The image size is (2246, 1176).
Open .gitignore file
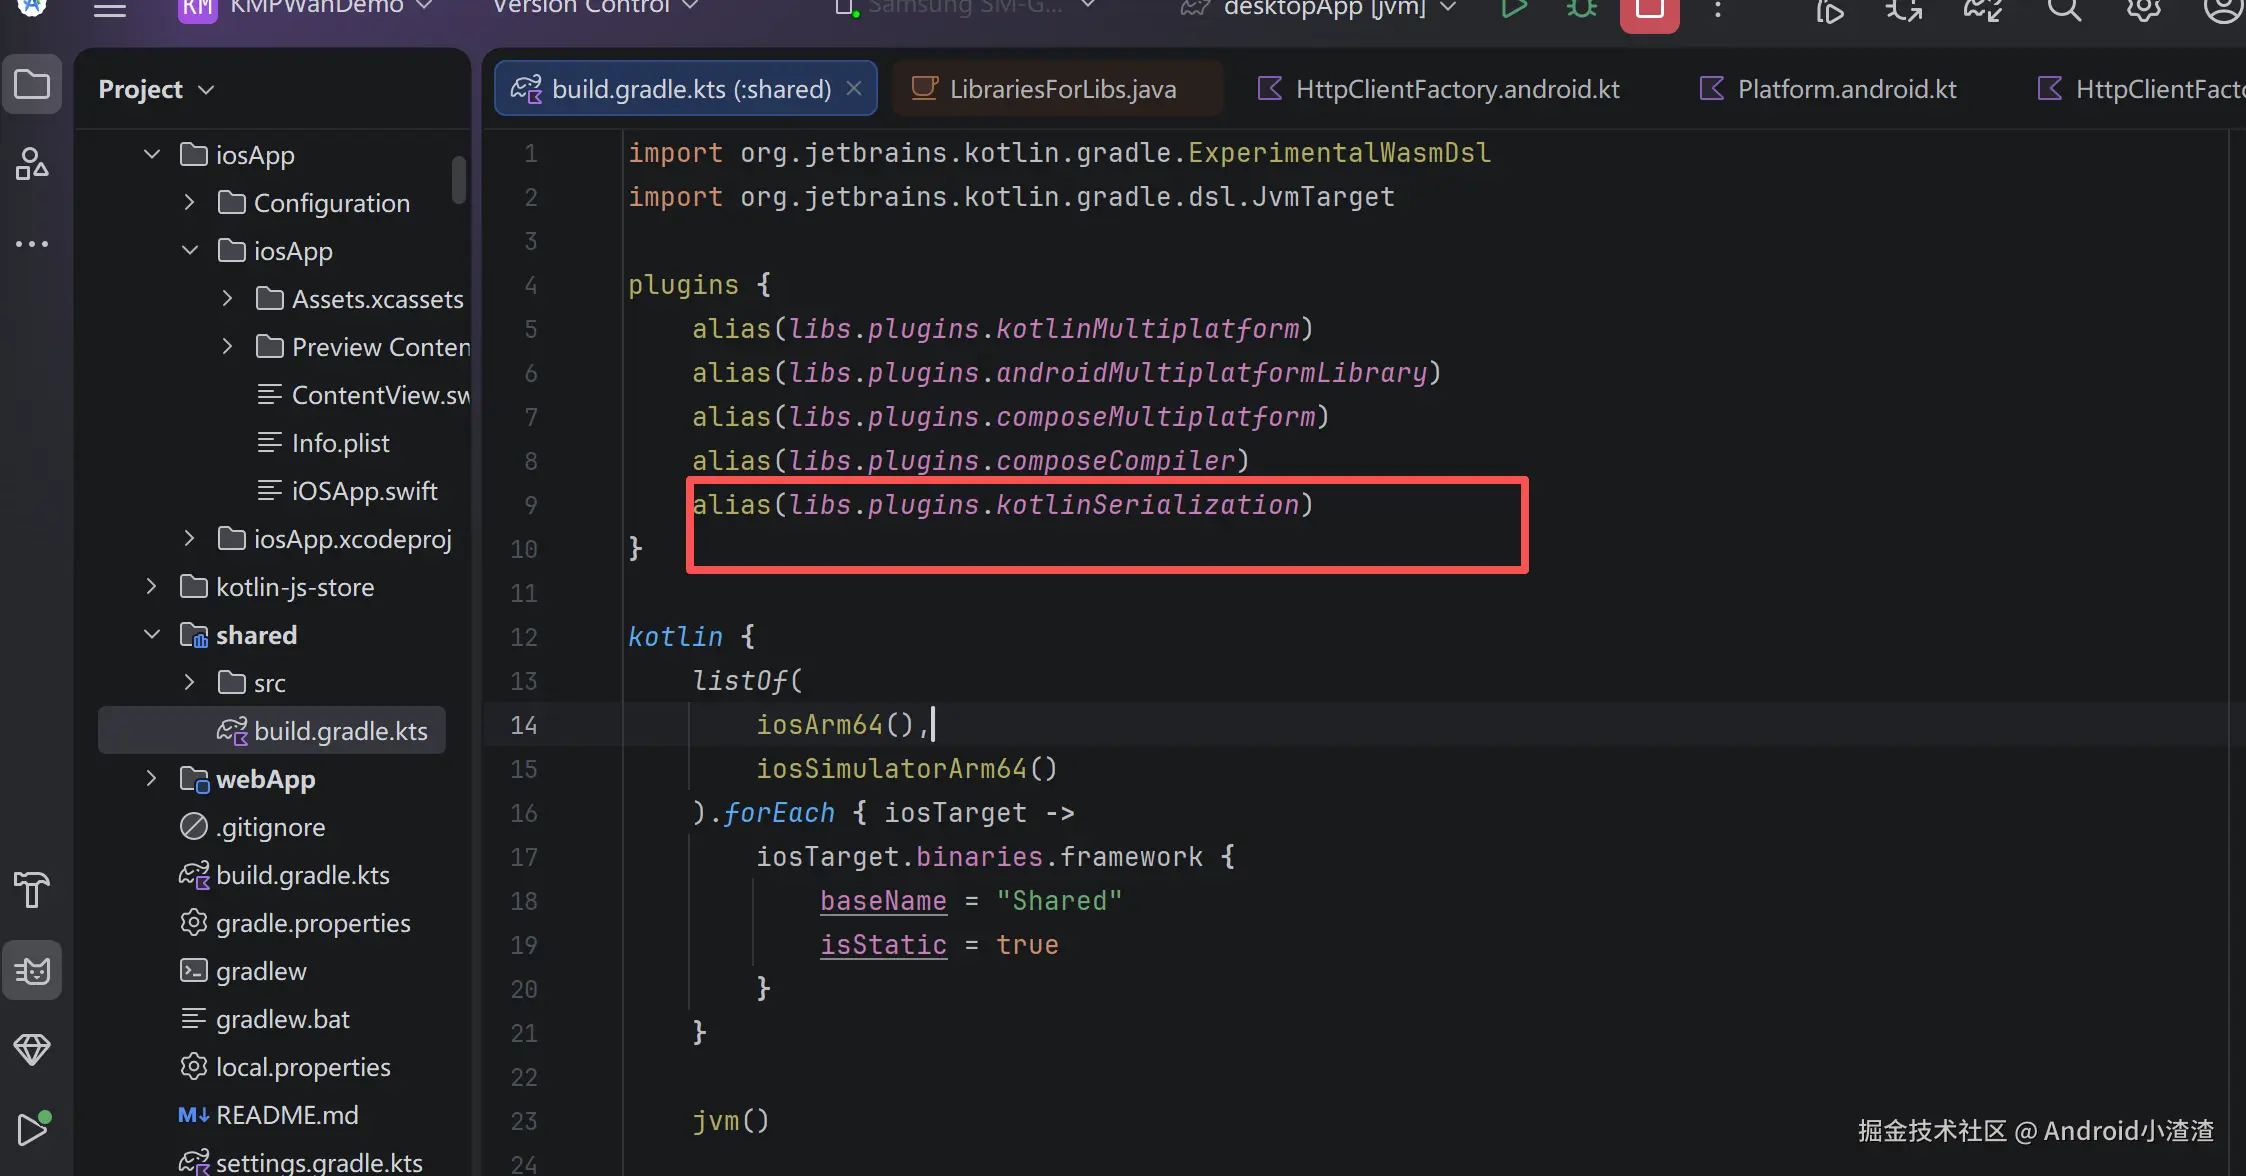click(x=253, y=826)
